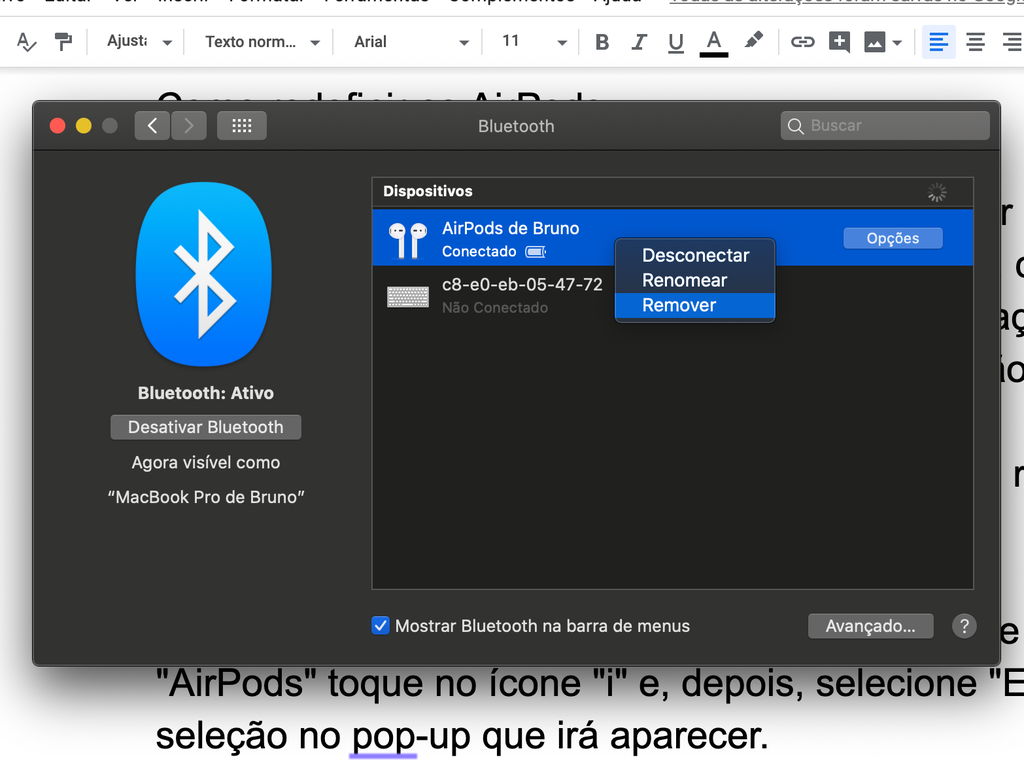Expand the insert image dropdown arrow
Image resolution: width=1024 pixels, height=768 pixels.
[897, 43]
